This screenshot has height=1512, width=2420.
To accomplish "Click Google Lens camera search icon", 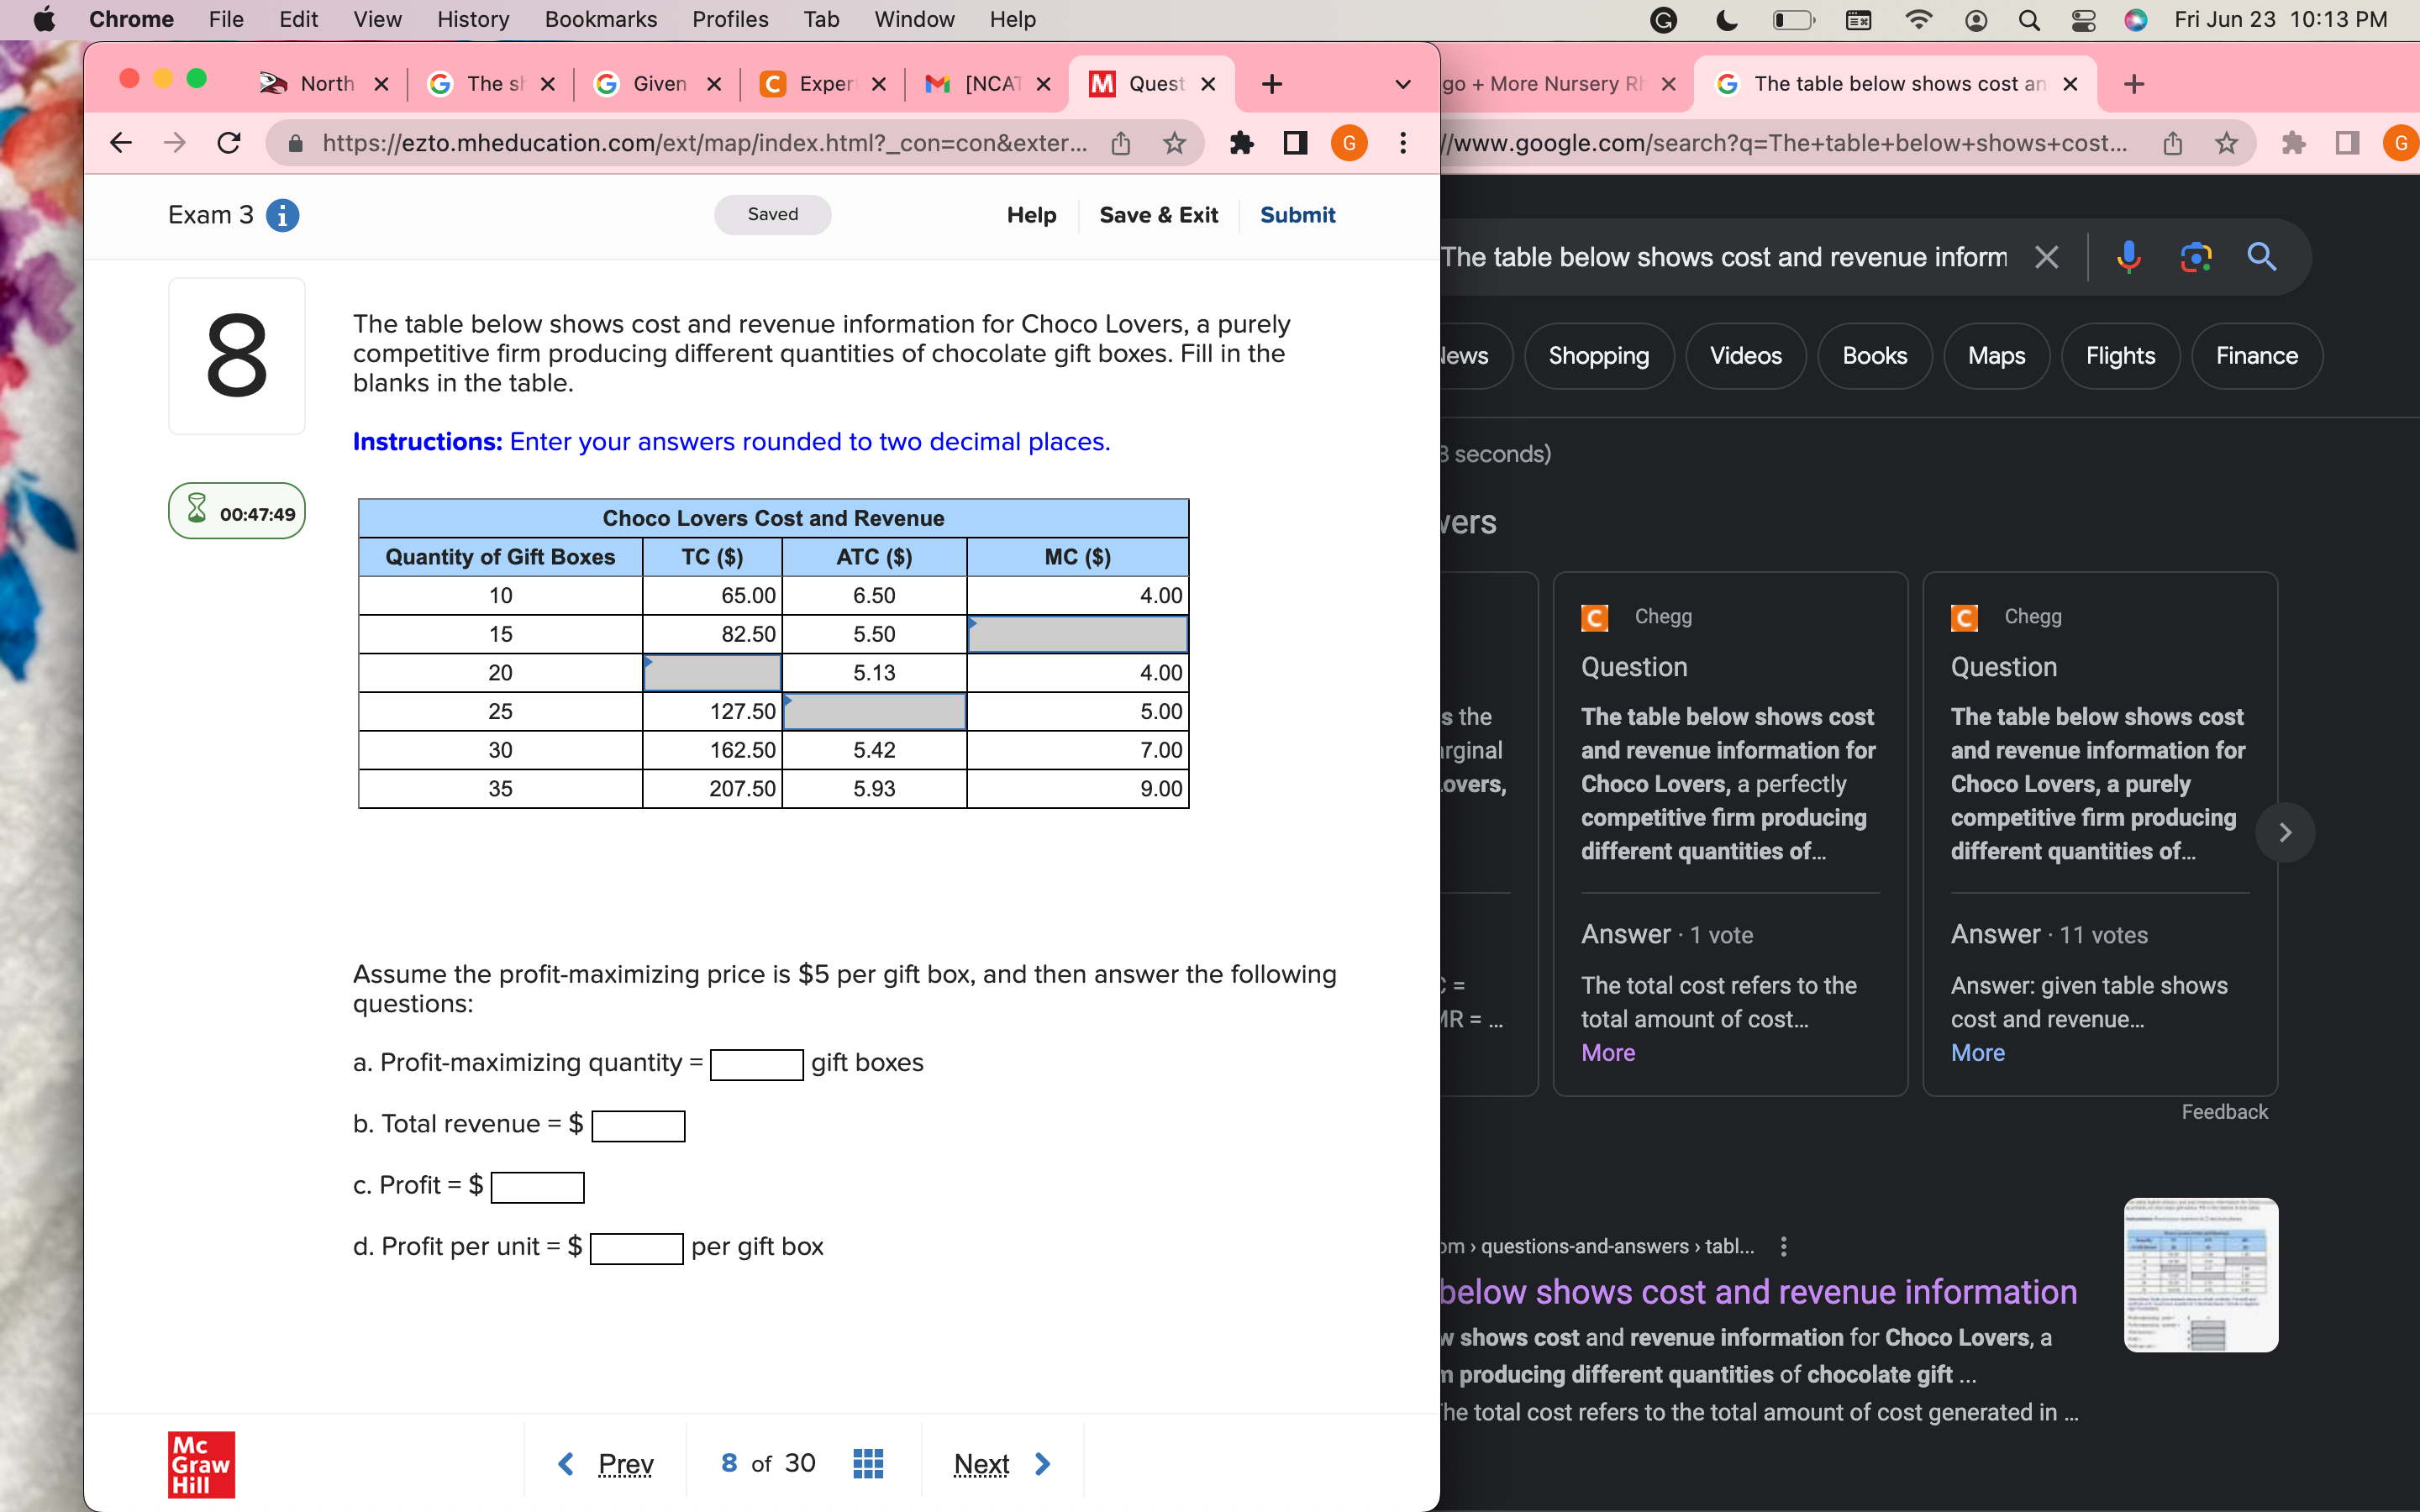I will pyautogui.click(x=2195, y=257).
